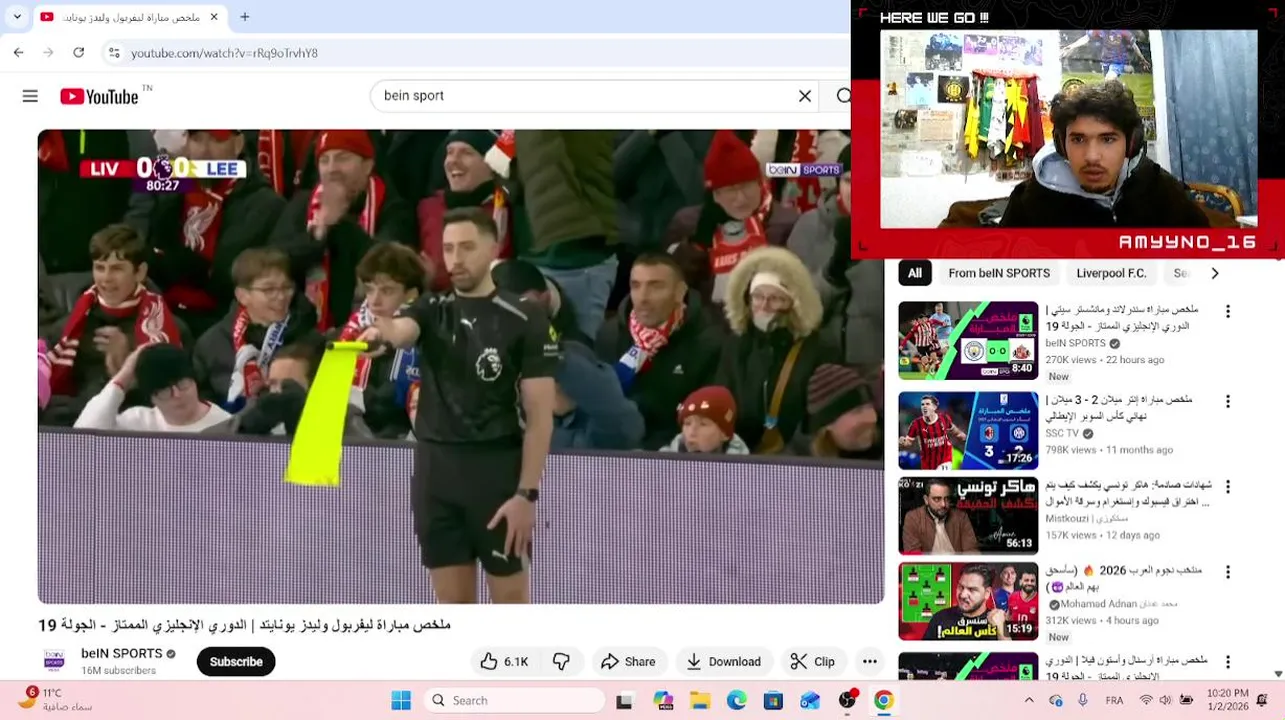Open the 56:13 Tunisian hacker video thumbnail
1285x720 pixels.
pos(968,515)
